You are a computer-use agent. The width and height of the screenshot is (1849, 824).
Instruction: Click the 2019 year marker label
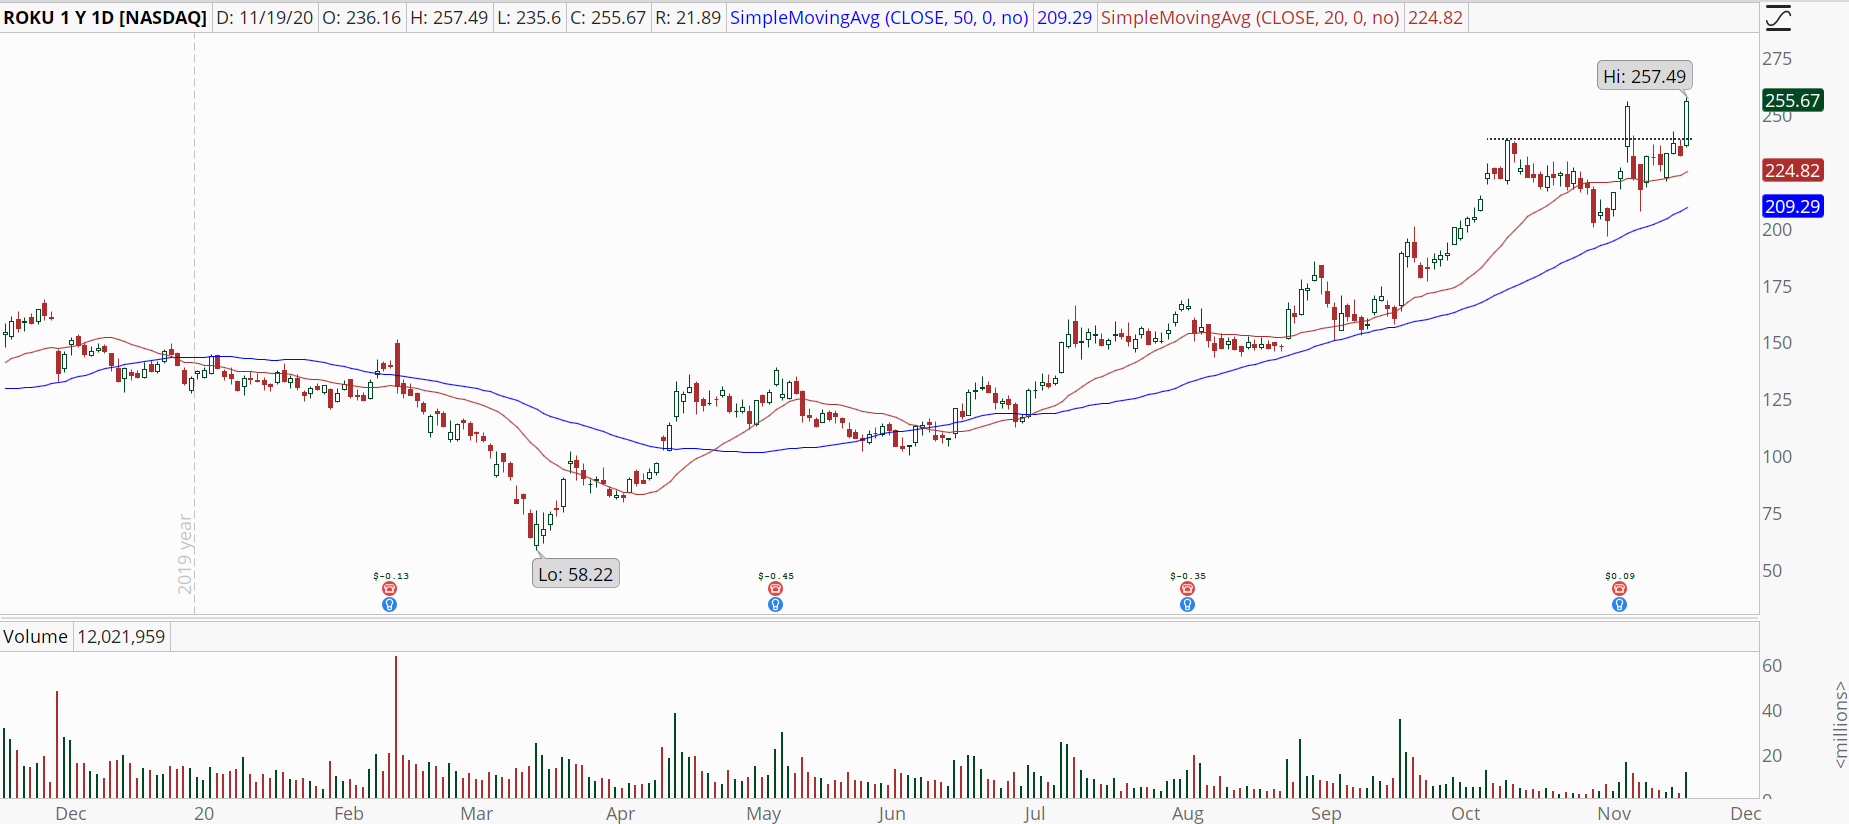tap(185, 554)
